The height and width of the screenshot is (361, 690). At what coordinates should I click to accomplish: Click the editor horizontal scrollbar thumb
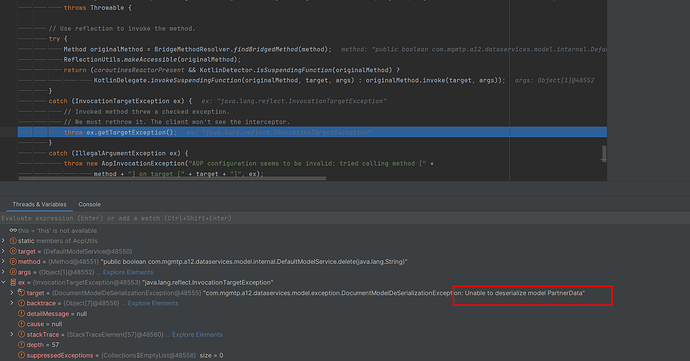pyautogui.click(x=172, y=178)
